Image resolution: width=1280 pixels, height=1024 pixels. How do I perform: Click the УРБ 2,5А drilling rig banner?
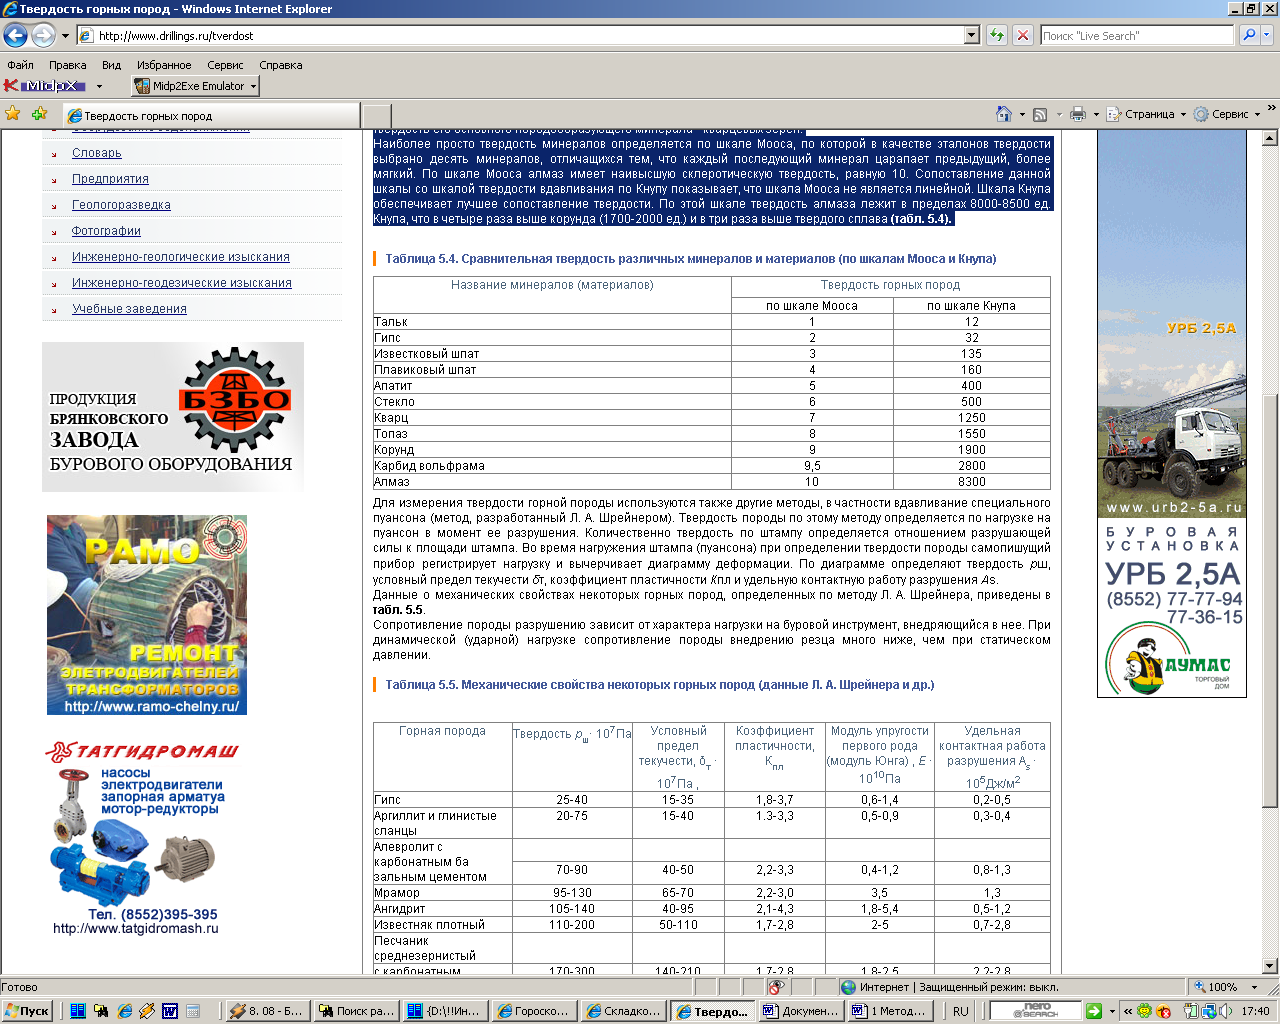[x=1172, y=414]
